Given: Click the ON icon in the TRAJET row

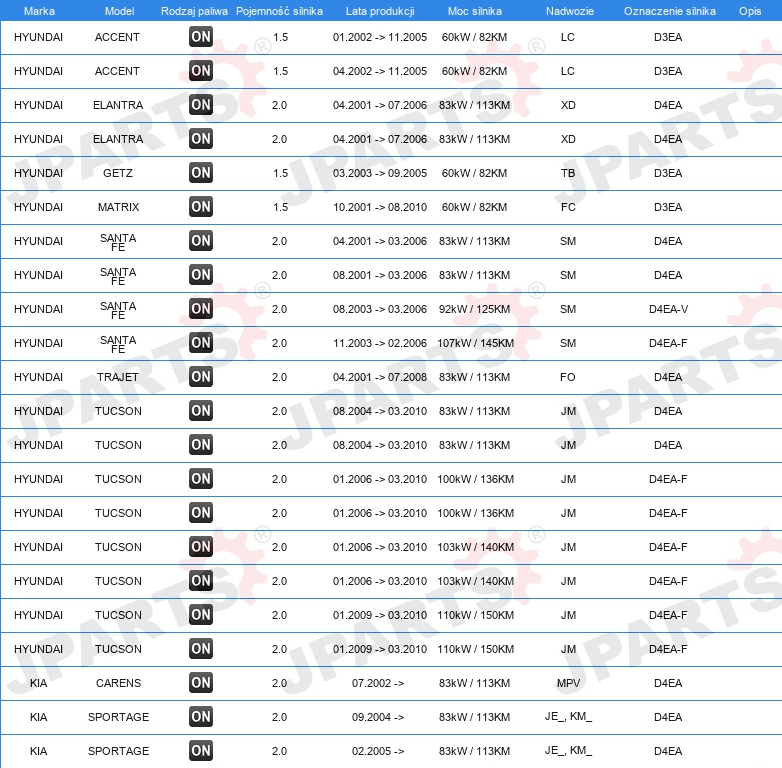Looking at the screenshot, I should click(201, 377).
